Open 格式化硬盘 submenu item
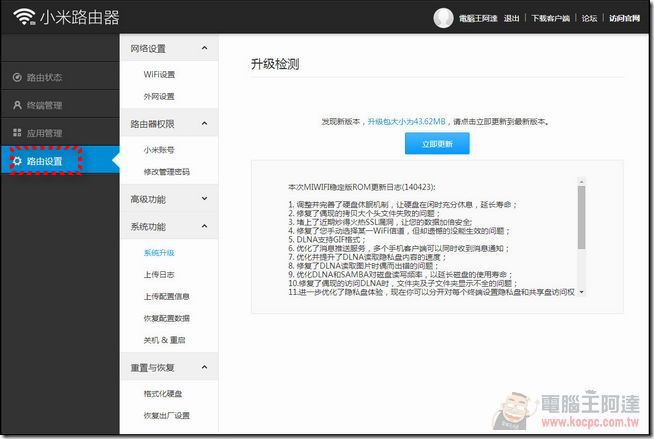Viewport: 654px width, 439px height. pos(163,394)
